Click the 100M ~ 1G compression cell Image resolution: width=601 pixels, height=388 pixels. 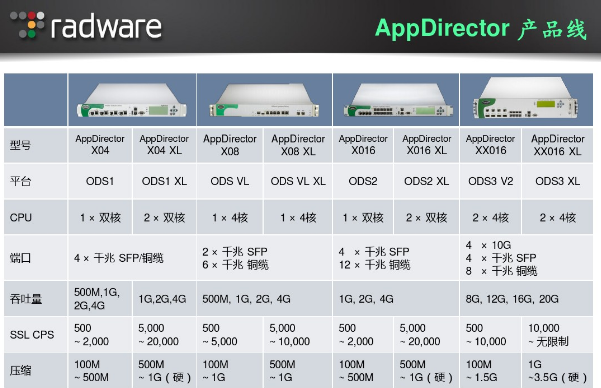[230, 371]
